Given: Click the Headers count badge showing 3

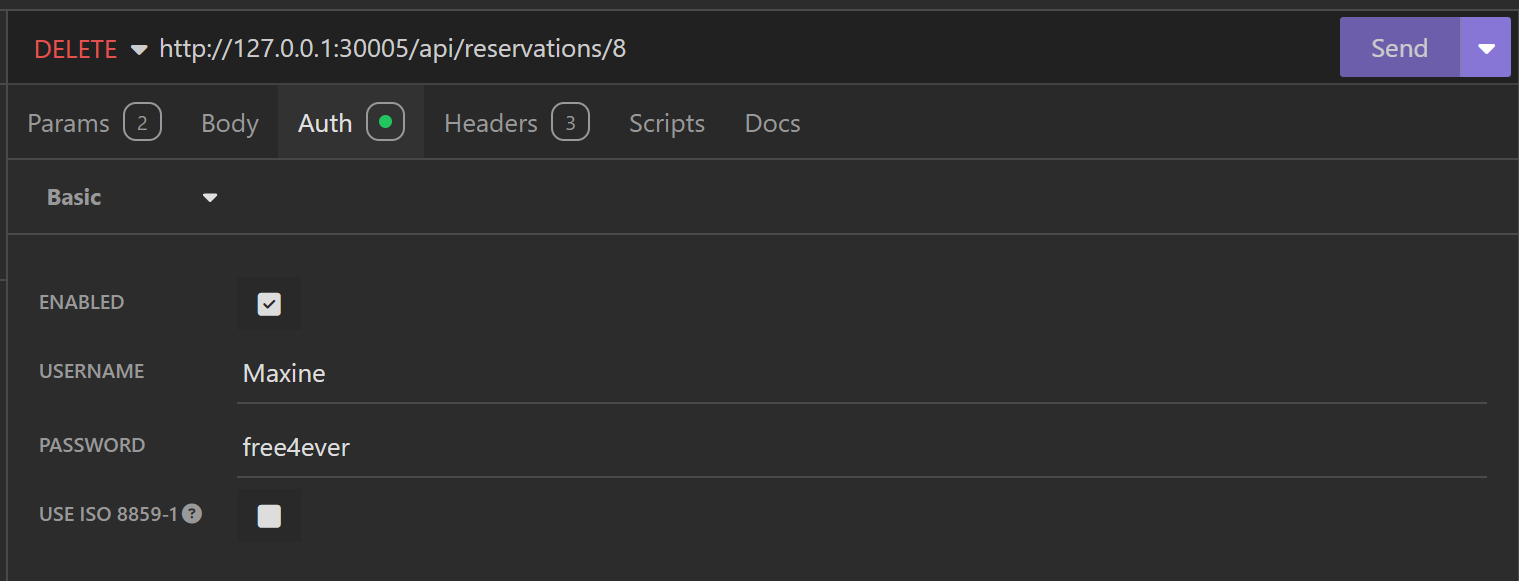Looking at the screenshot, I should click(570, 123).
